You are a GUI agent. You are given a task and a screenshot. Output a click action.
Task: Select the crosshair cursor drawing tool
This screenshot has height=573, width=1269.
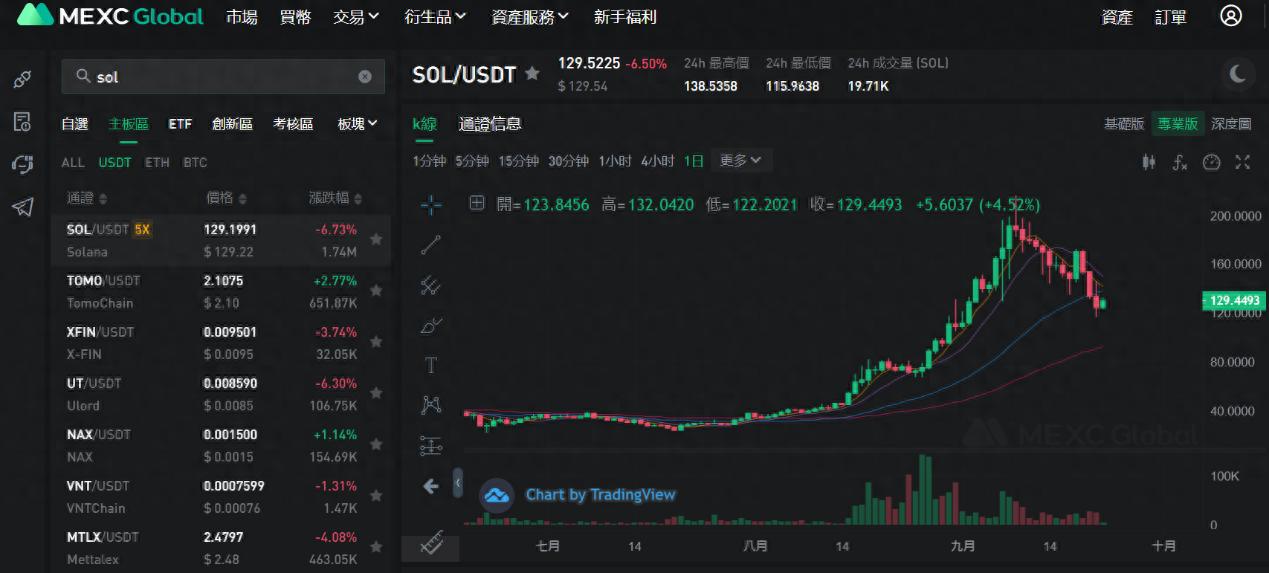point(431,205)
